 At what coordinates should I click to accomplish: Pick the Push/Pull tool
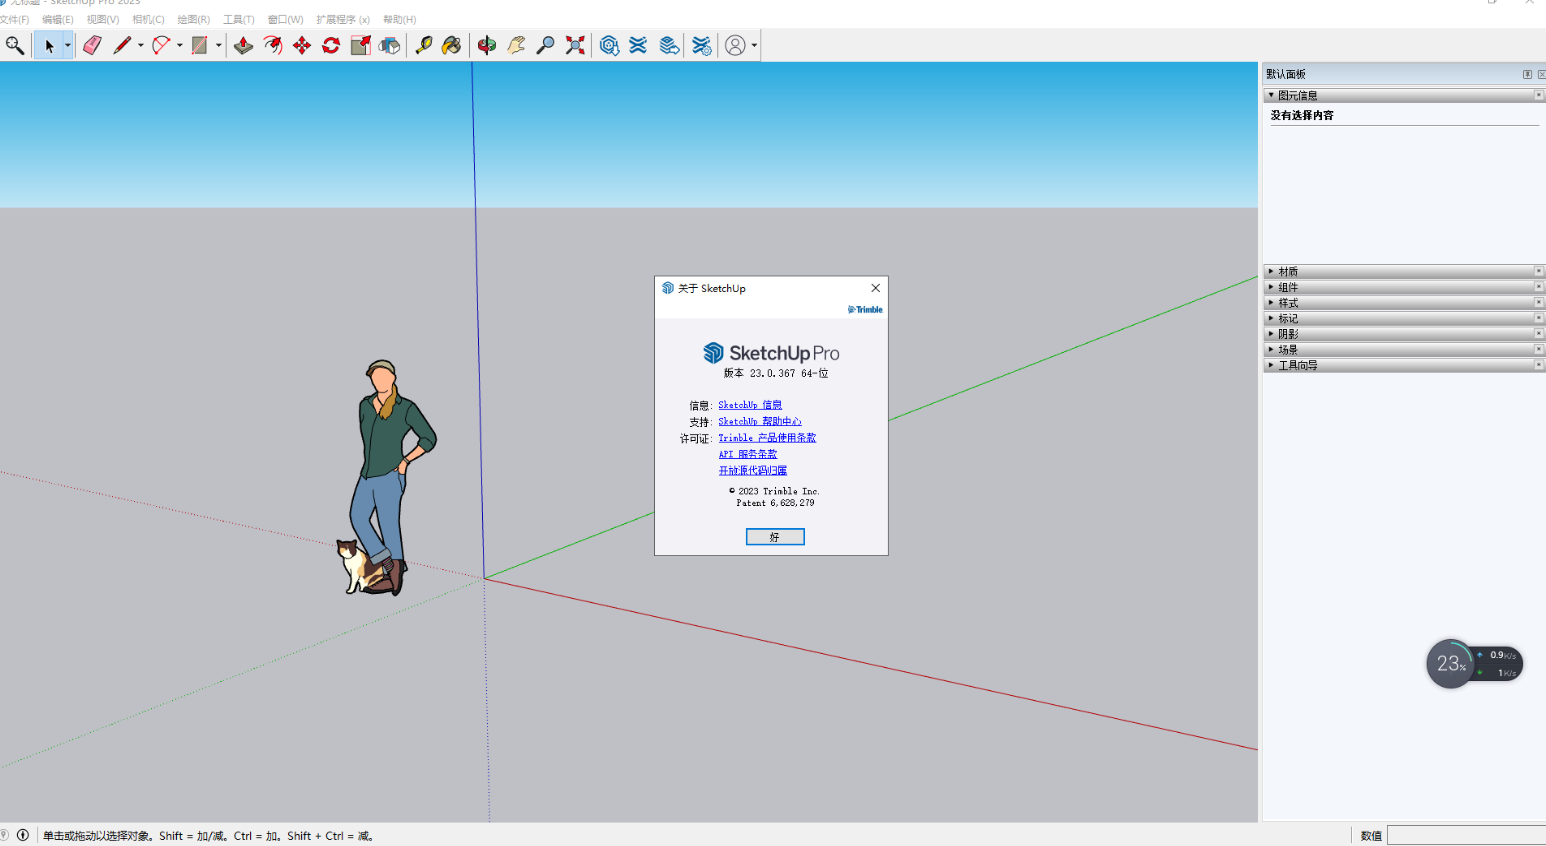(243, 45)
